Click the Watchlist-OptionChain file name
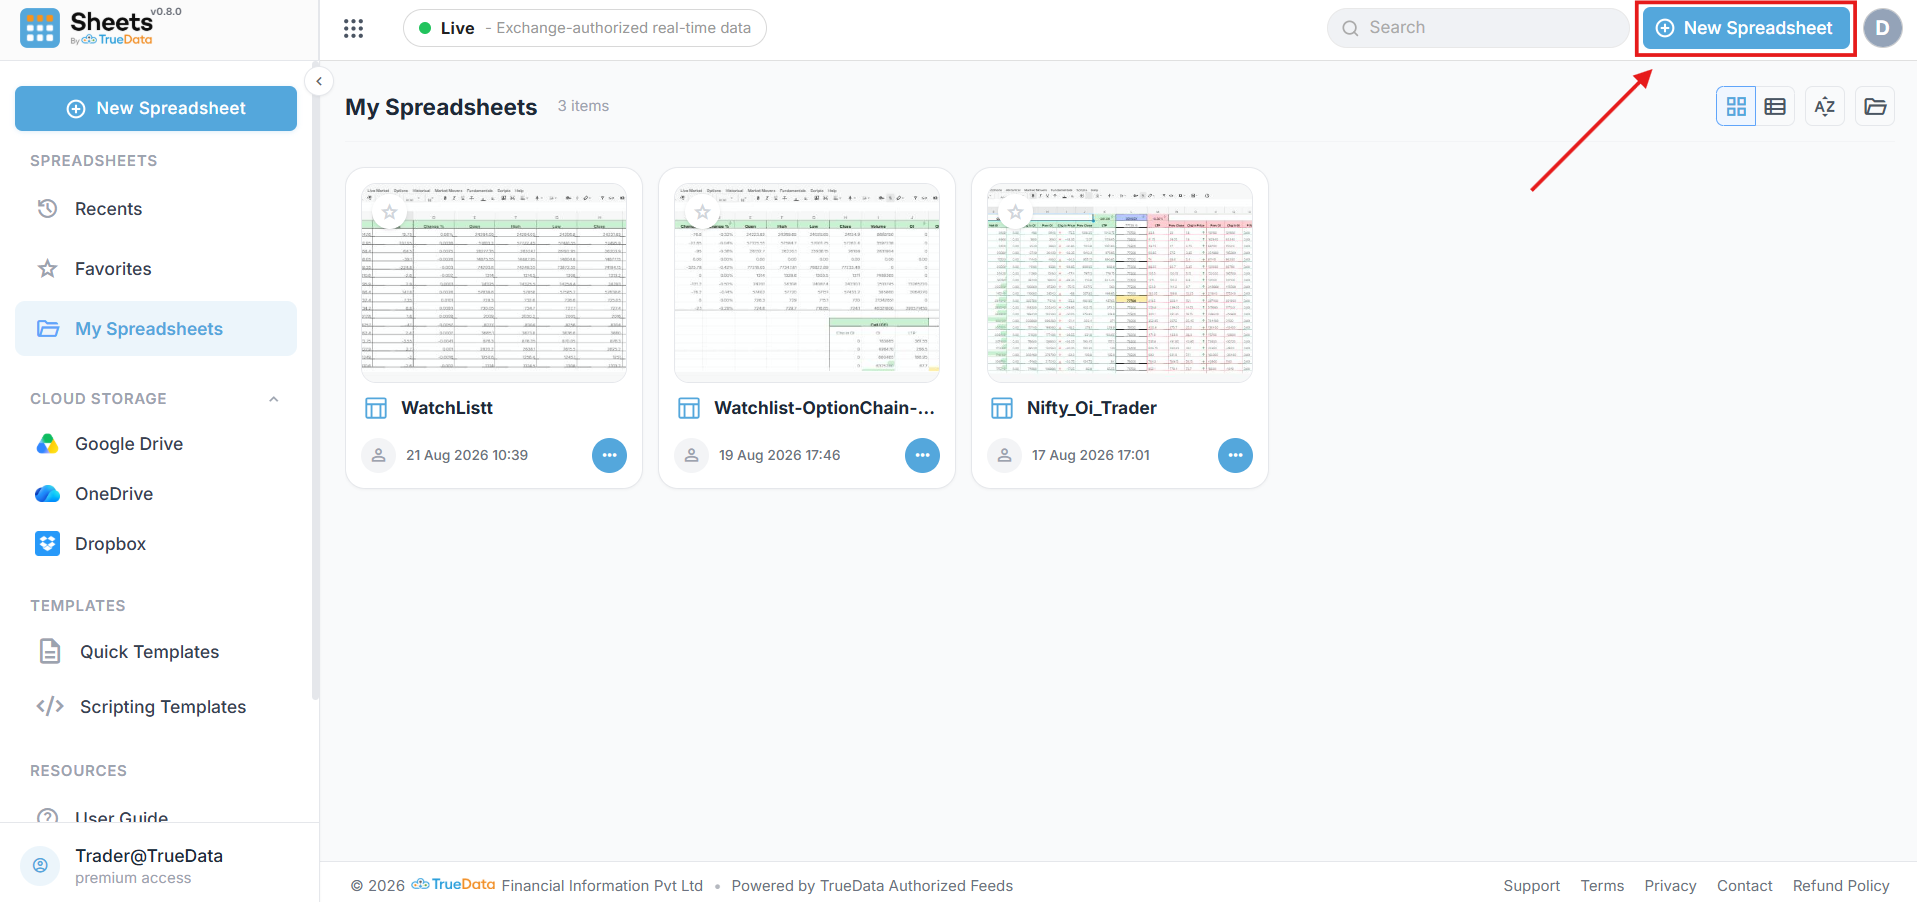 tap(824, 408)
